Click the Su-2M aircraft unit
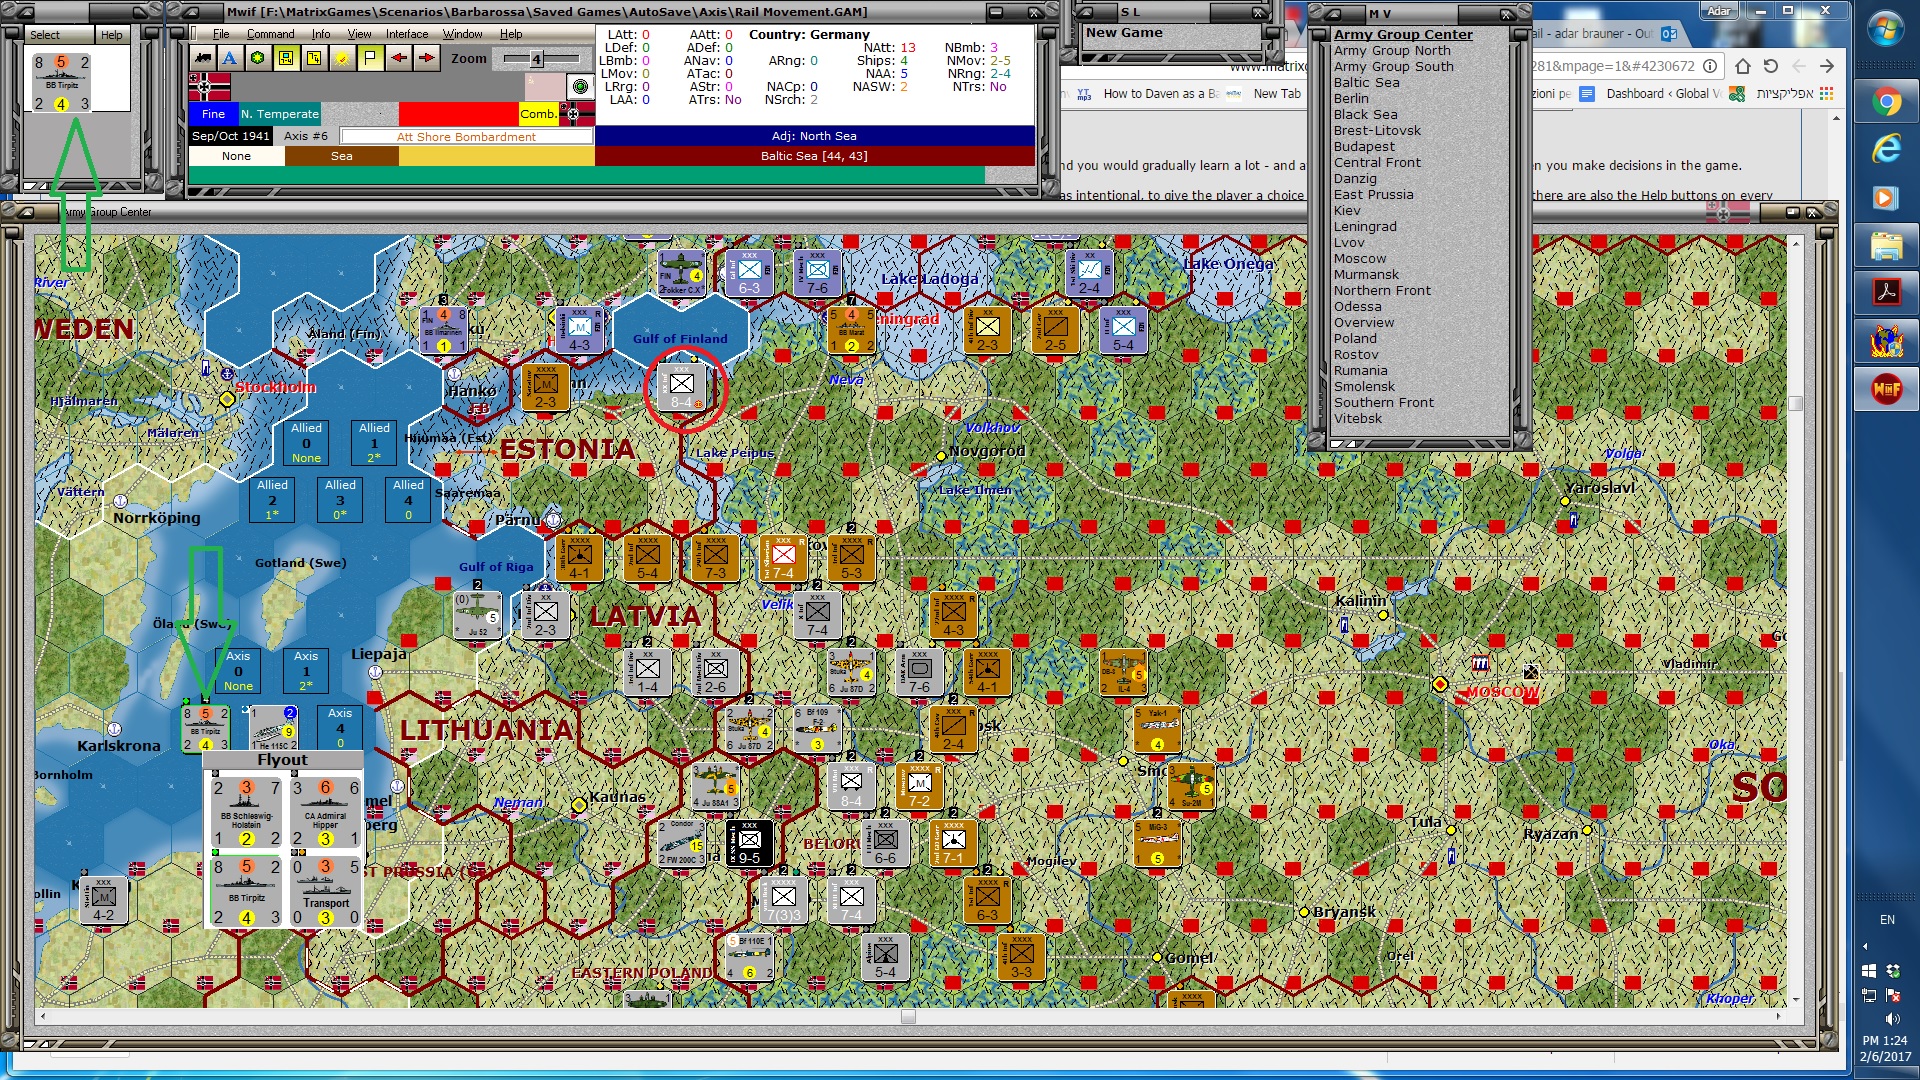Viewport: 1920px width, 1080px height. 1191,786
